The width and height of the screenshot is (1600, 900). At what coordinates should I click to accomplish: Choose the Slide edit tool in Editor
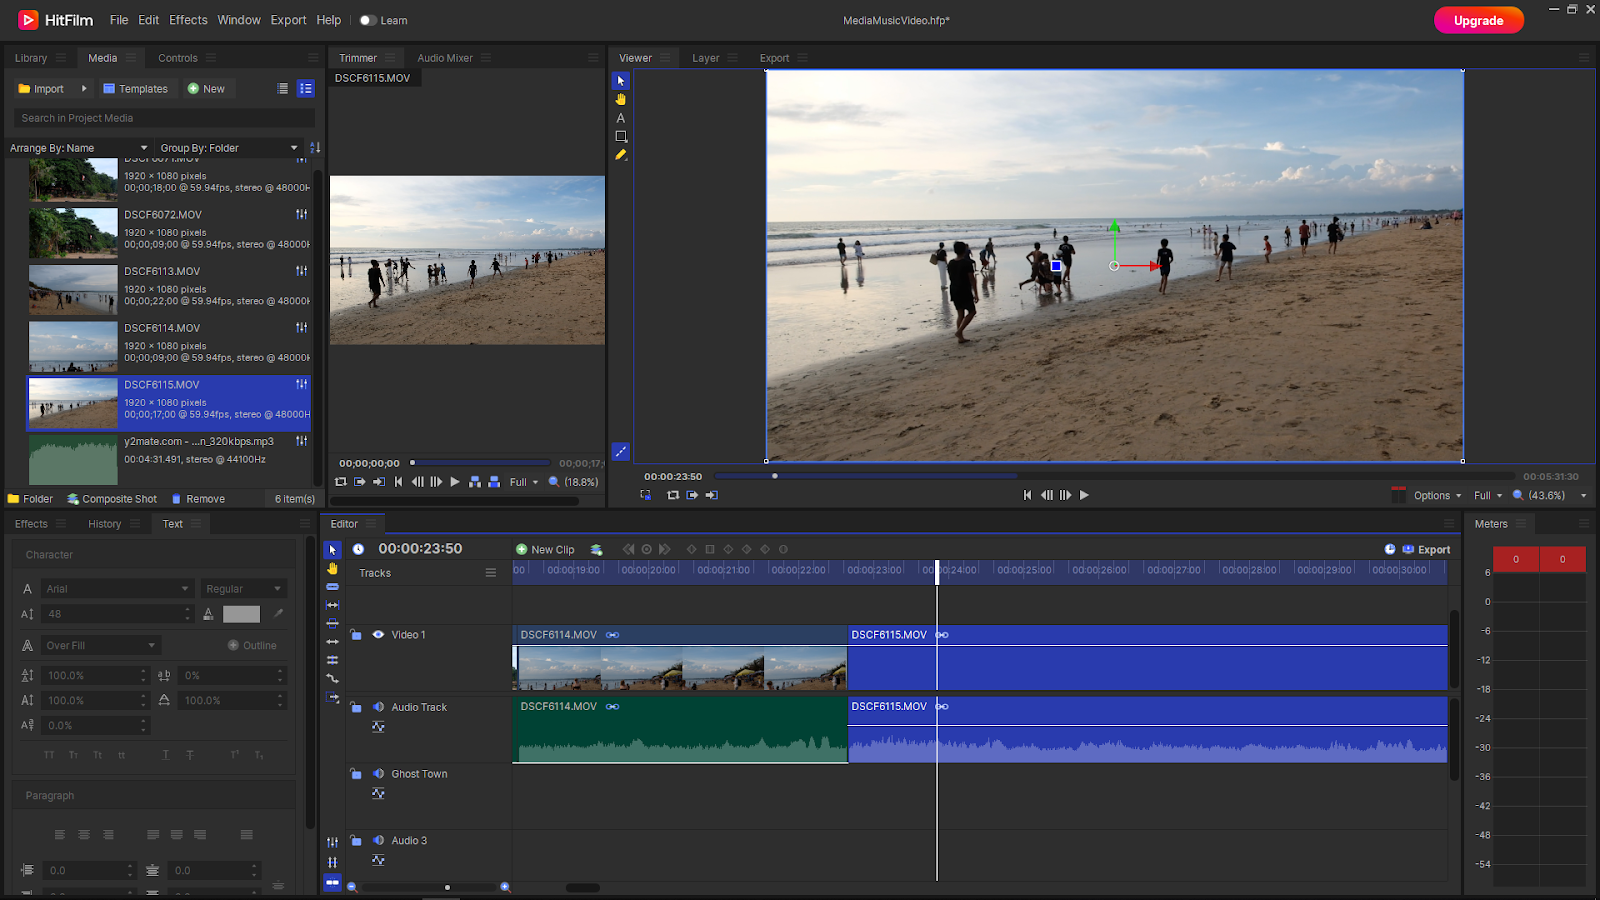tap(333, 623)
